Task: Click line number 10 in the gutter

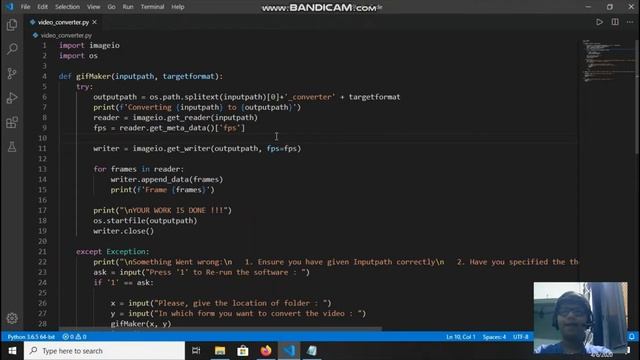Action: [42, 138]
